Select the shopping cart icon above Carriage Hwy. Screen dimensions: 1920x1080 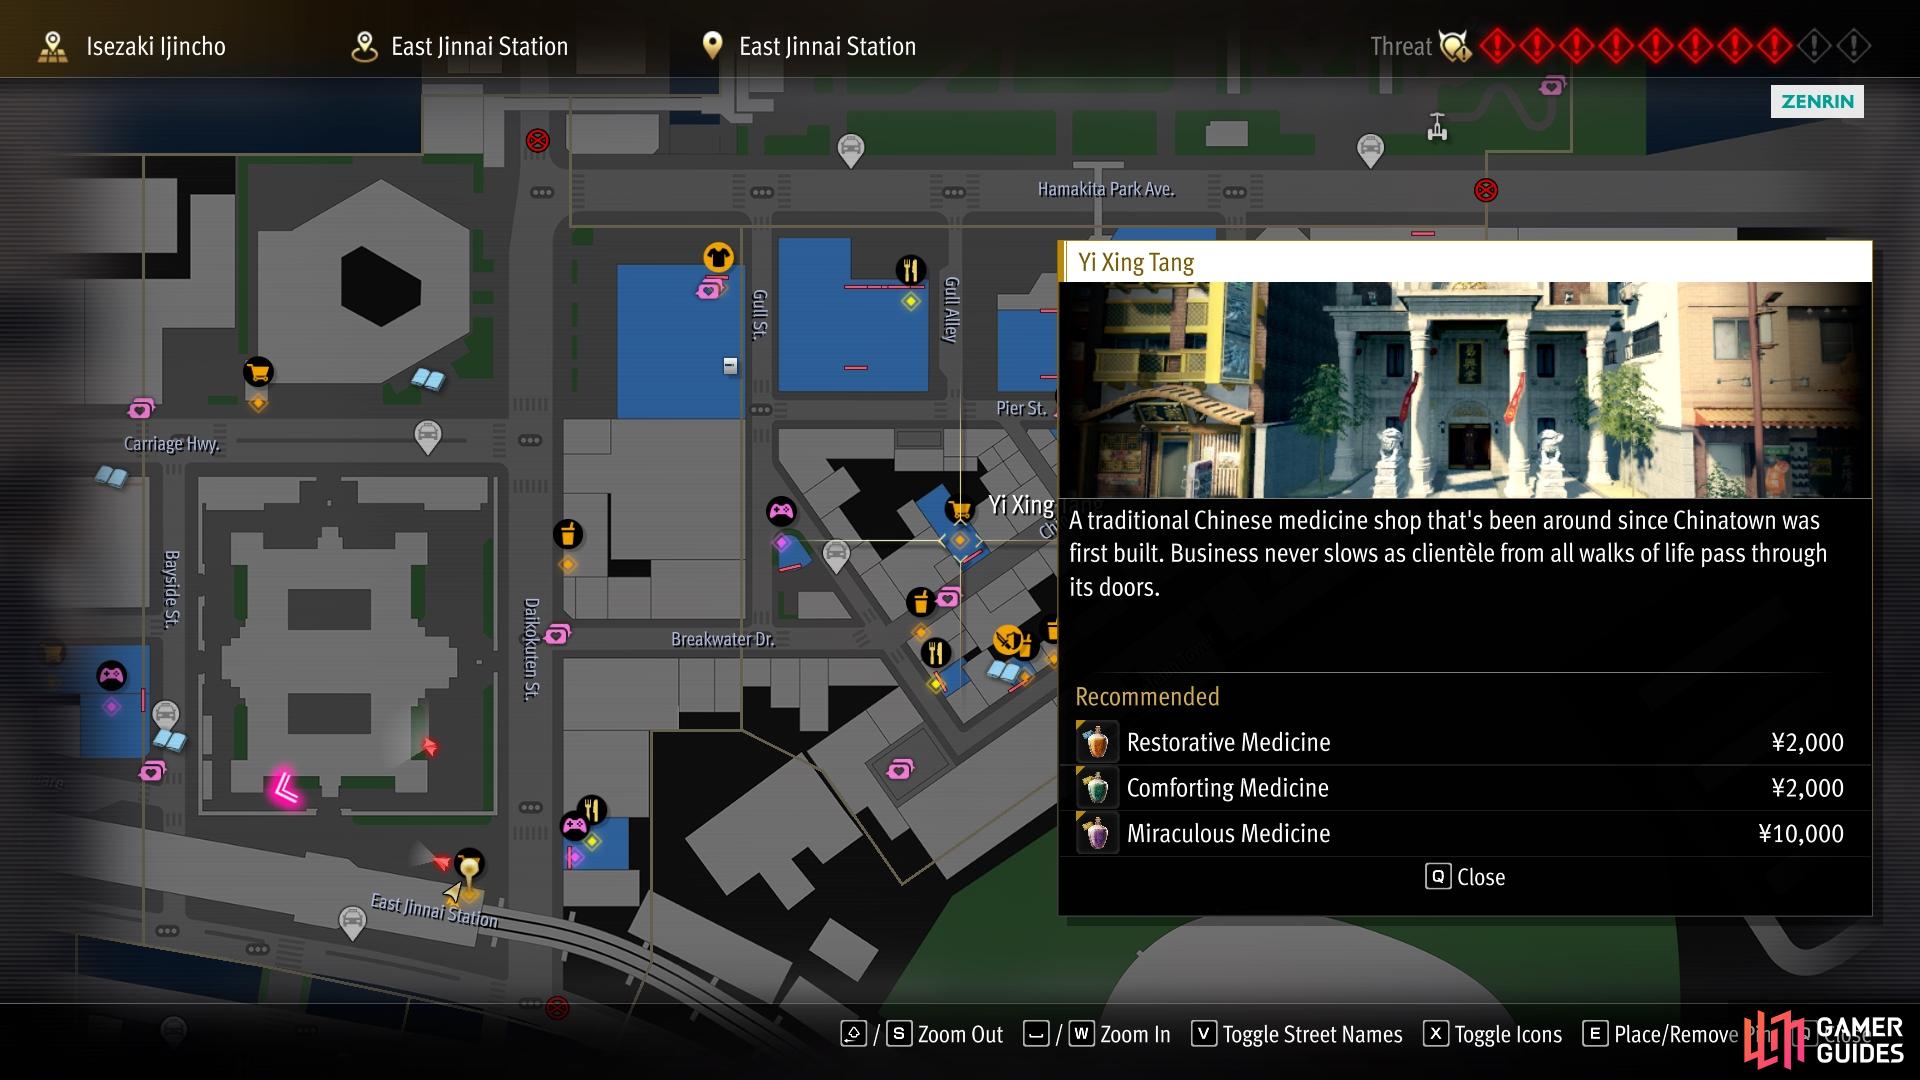[258, 372]
